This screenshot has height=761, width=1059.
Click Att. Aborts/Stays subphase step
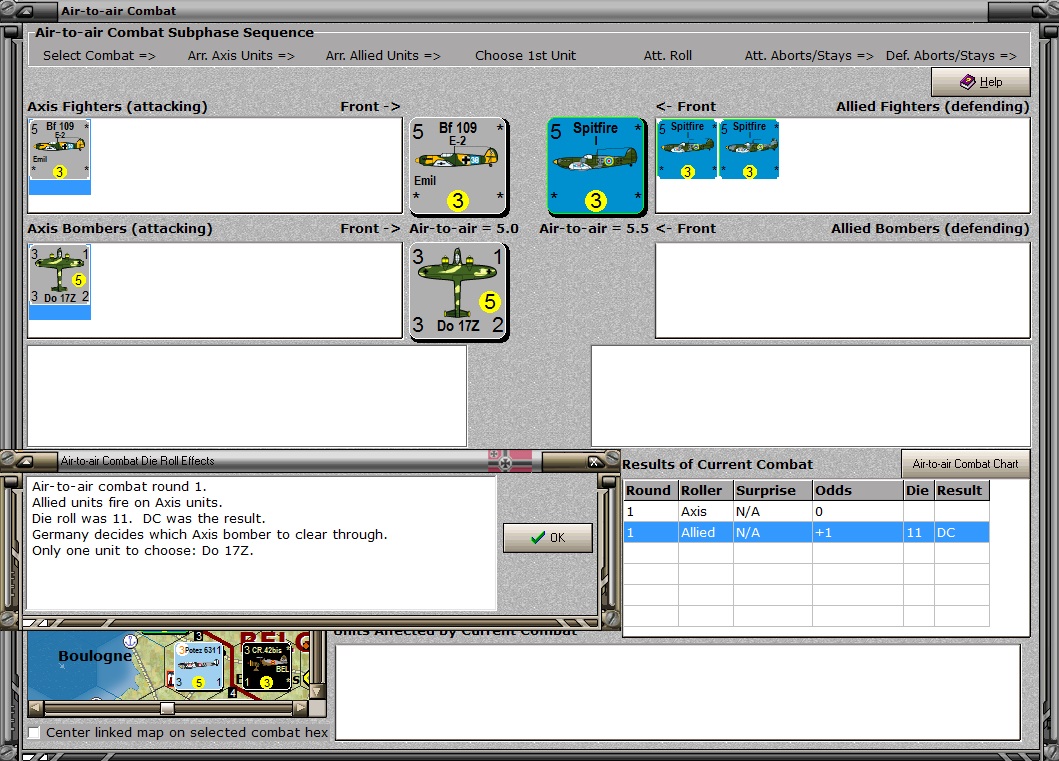[x=809, y=55]
